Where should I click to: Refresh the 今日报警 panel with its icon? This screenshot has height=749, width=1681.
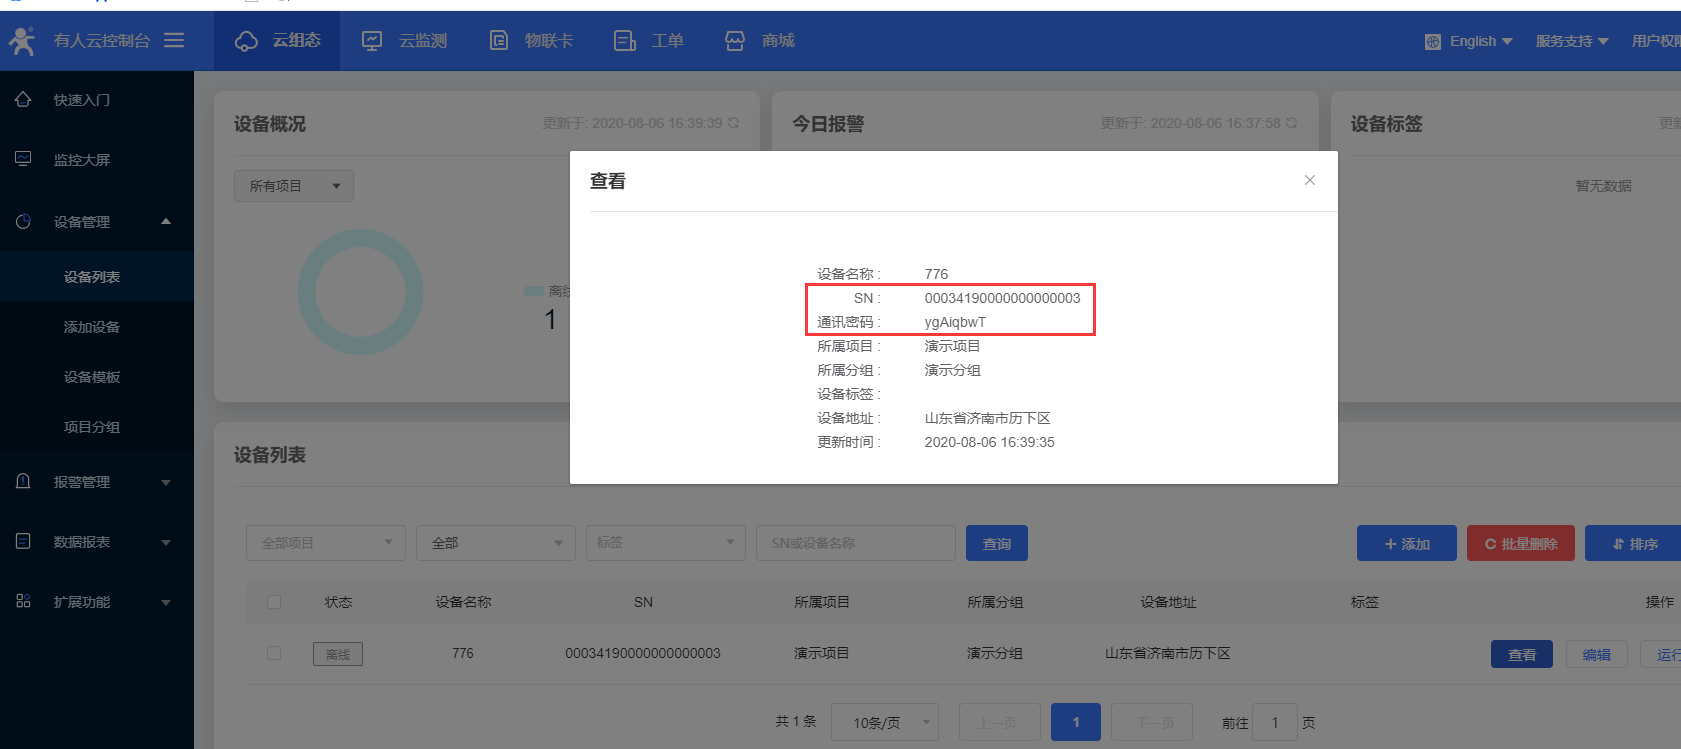(x=1291, y=123)
